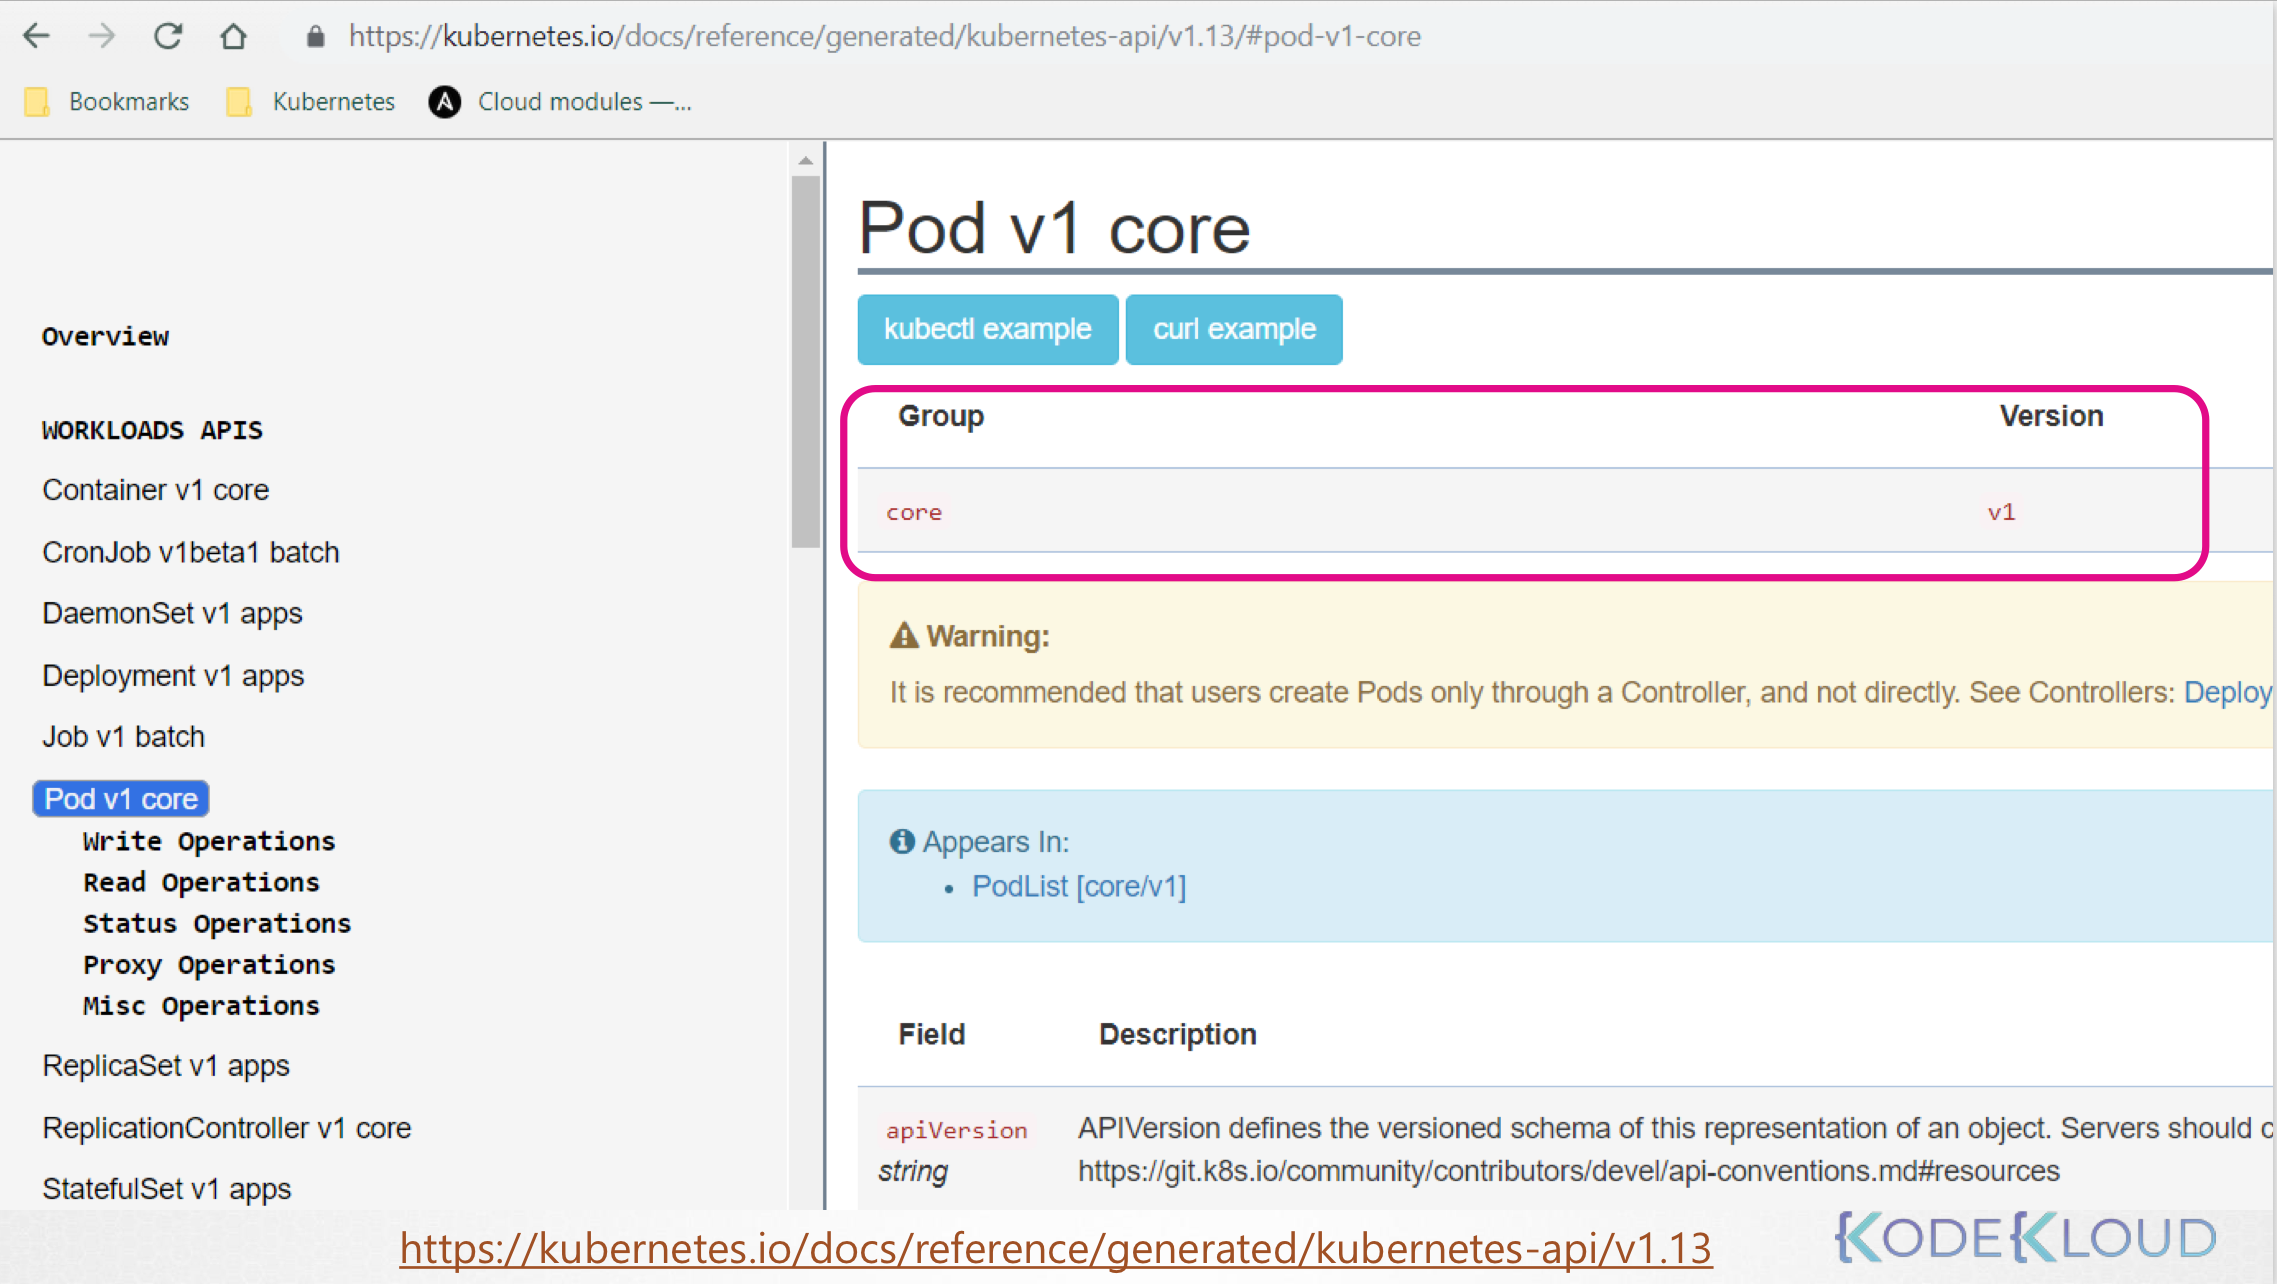Viewport: 2277px width, 1284px height.
Task: Click the browser back arrow
Action: pyautogui.click(x=37, y=37)
